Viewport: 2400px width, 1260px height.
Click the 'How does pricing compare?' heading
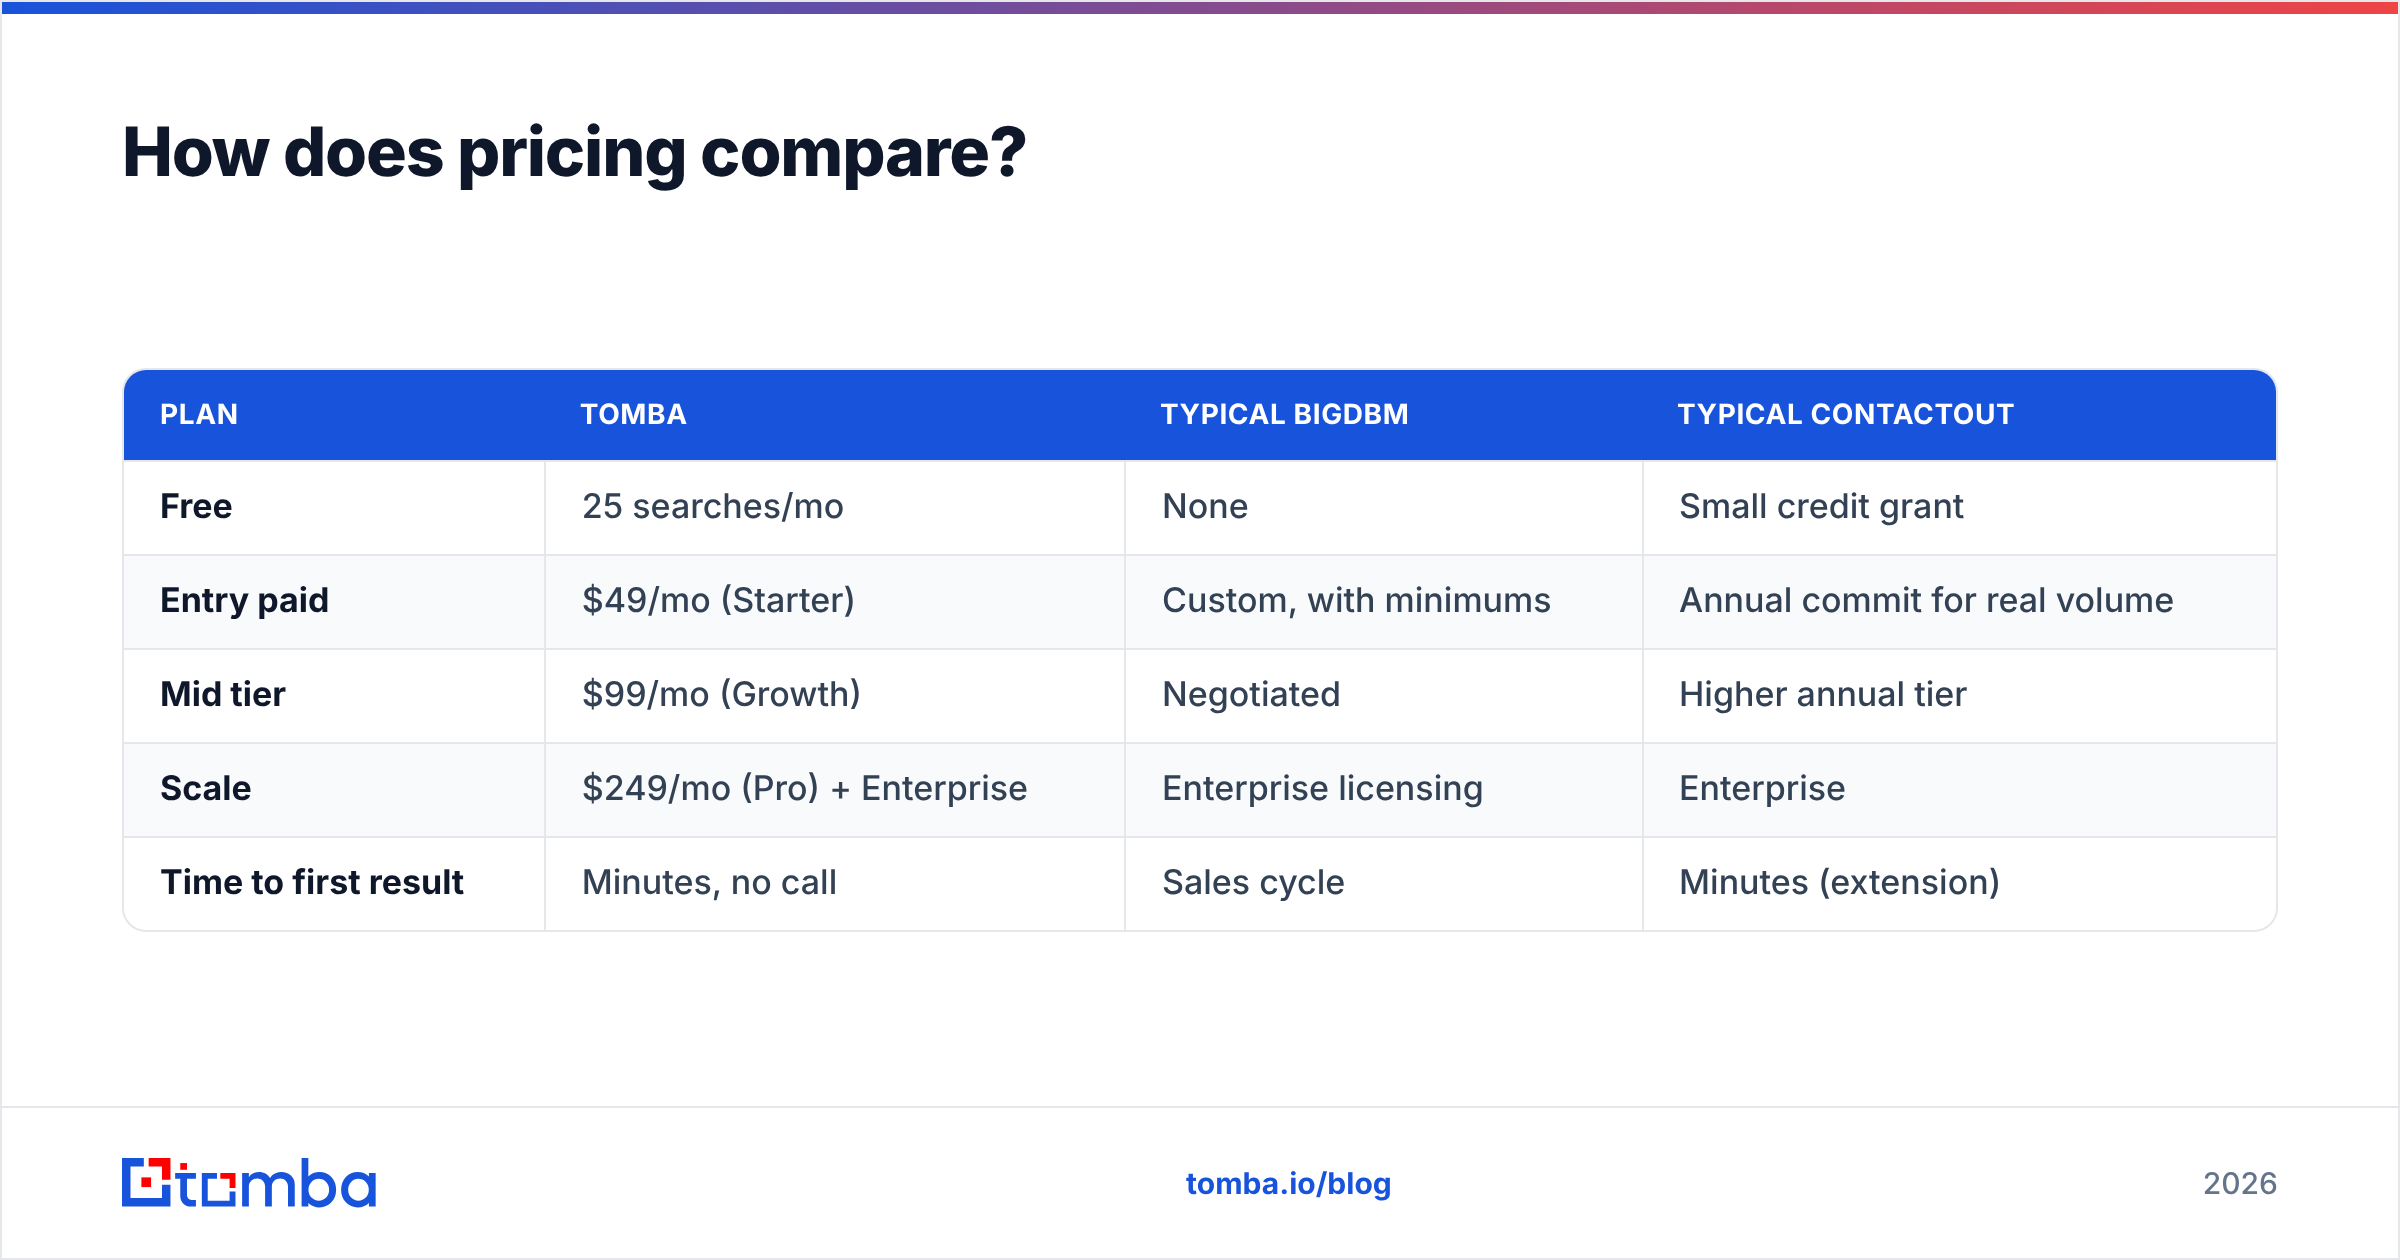pyautogui.click(x=574, y=153)
